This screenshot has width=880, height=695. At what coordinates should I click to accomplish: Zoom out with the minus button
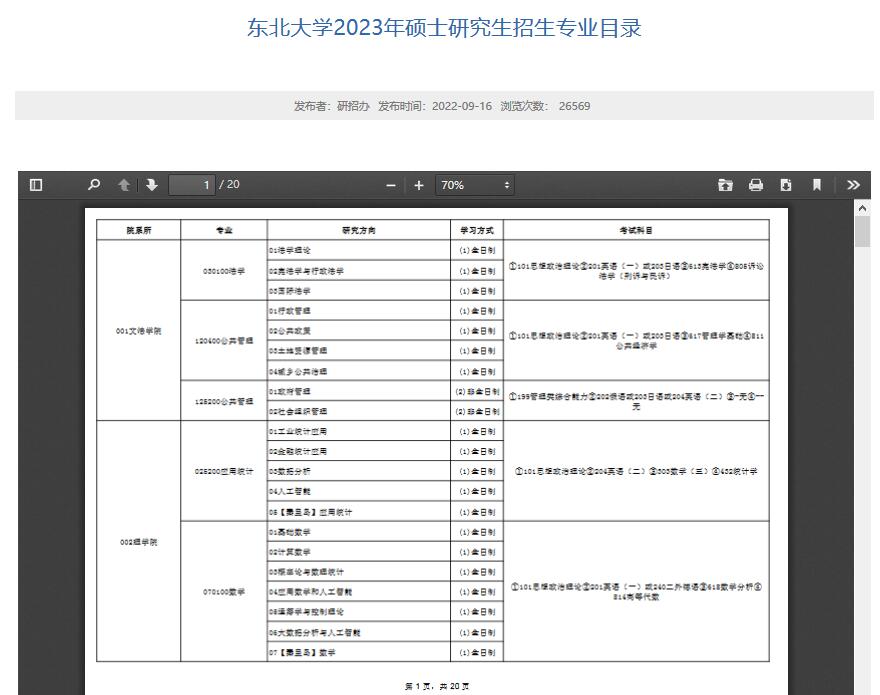[391, 185]
